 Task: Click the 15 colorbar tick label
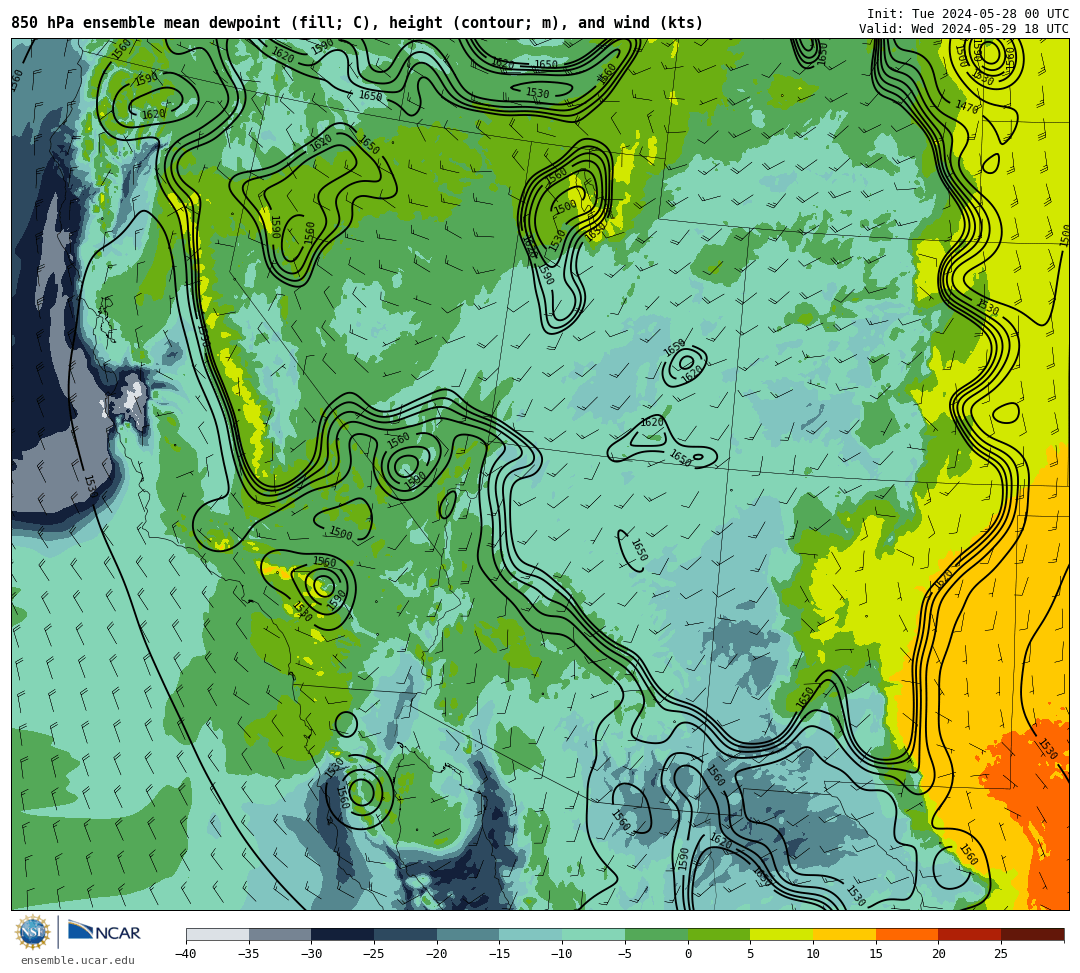coord(875,954)
